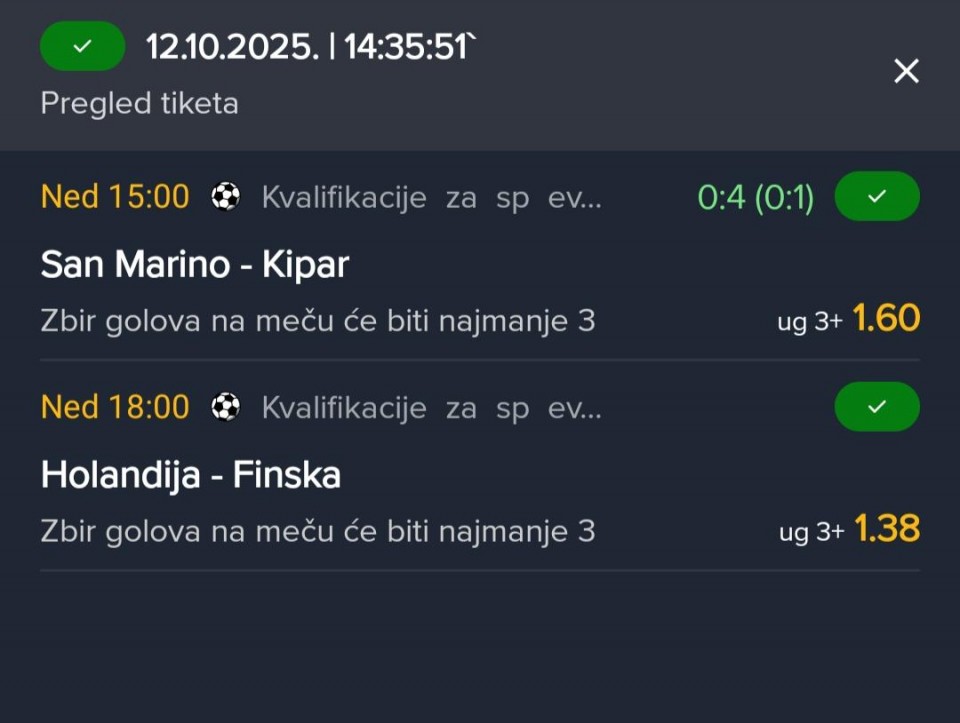Click the Ned 15:00 kickoff time
This screenshot has height=723, width=960.
[115, 197]
